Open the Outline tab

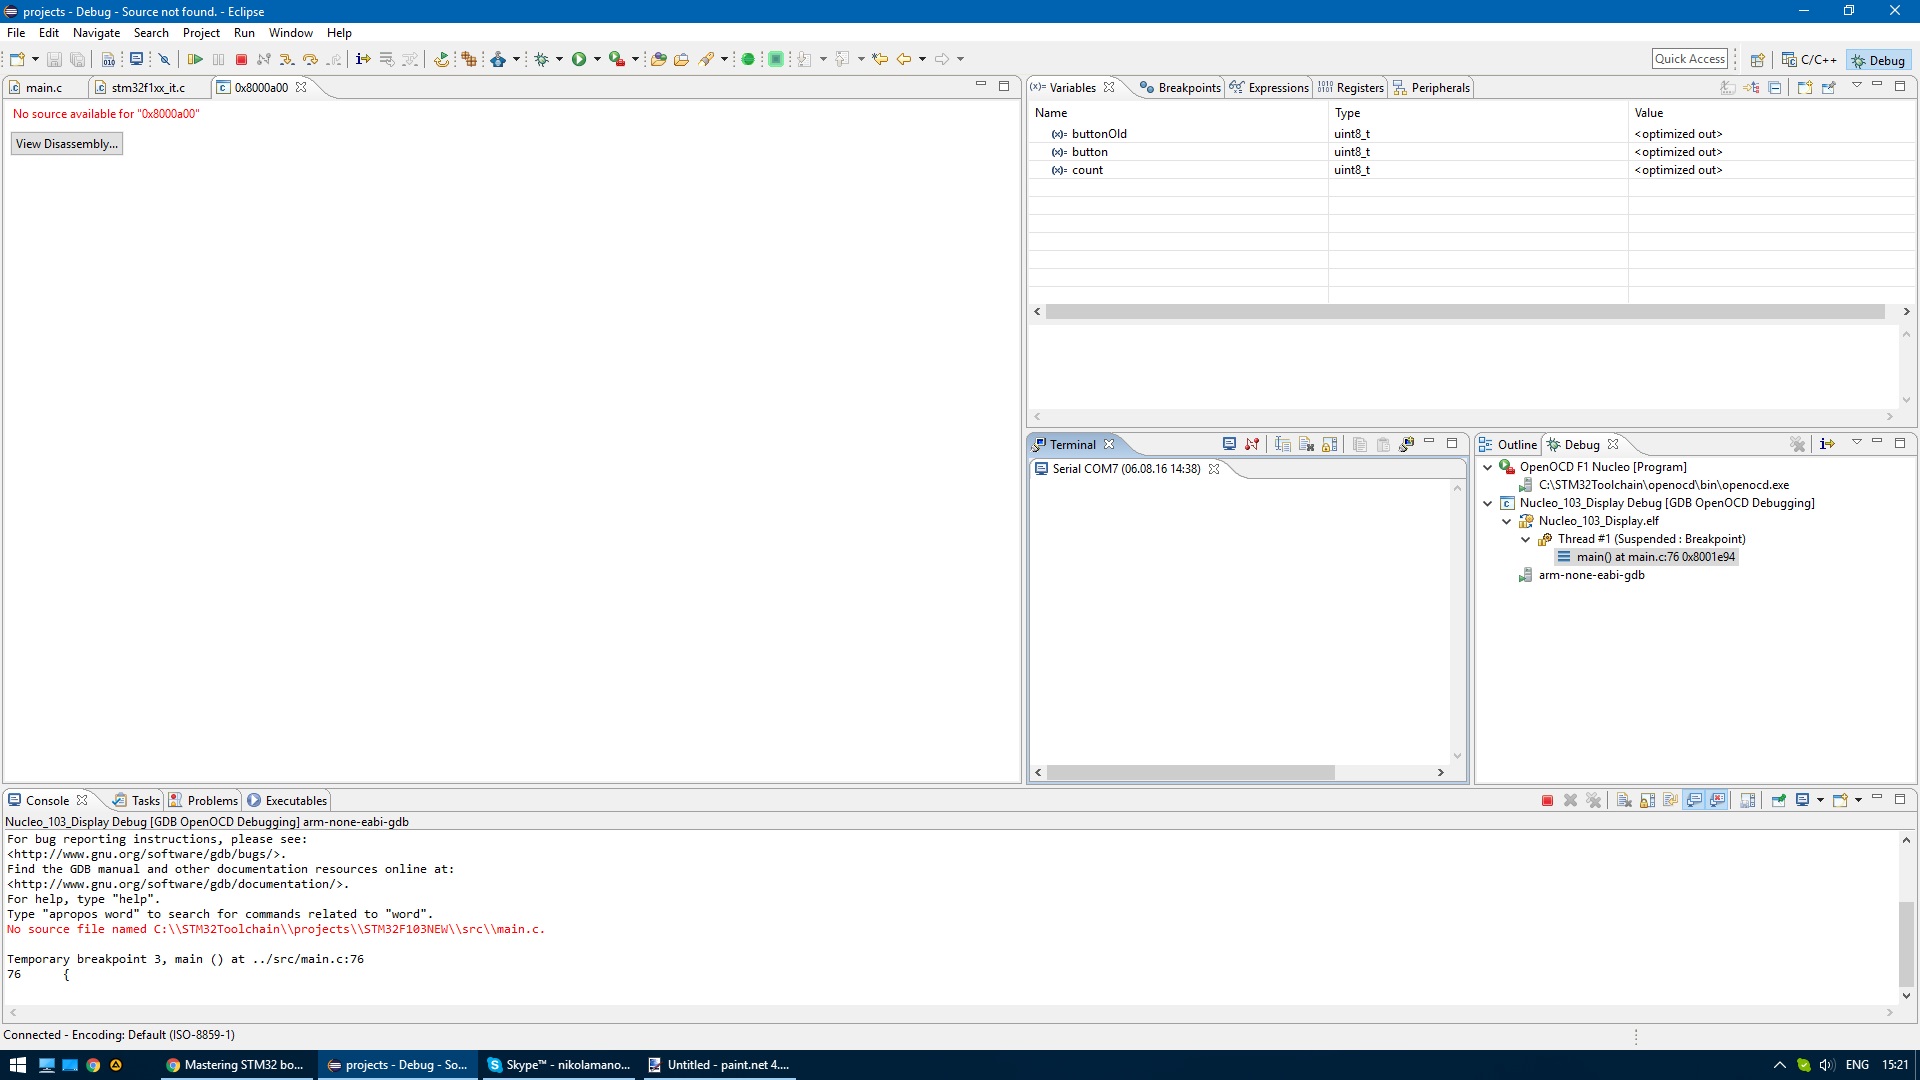(1508, 445)
